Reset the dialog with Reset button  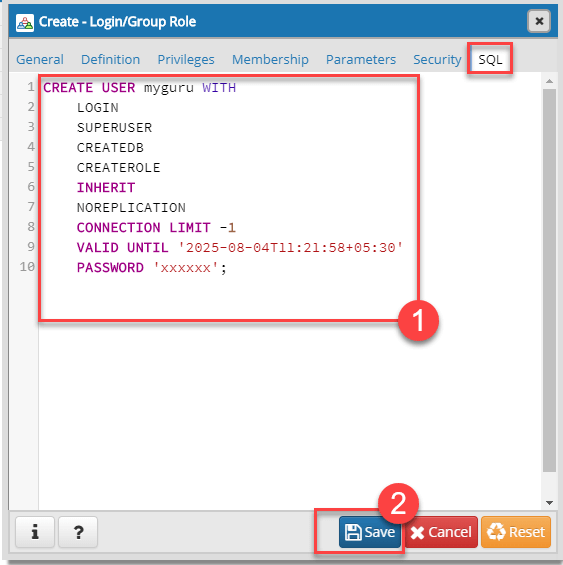(516, 532)
